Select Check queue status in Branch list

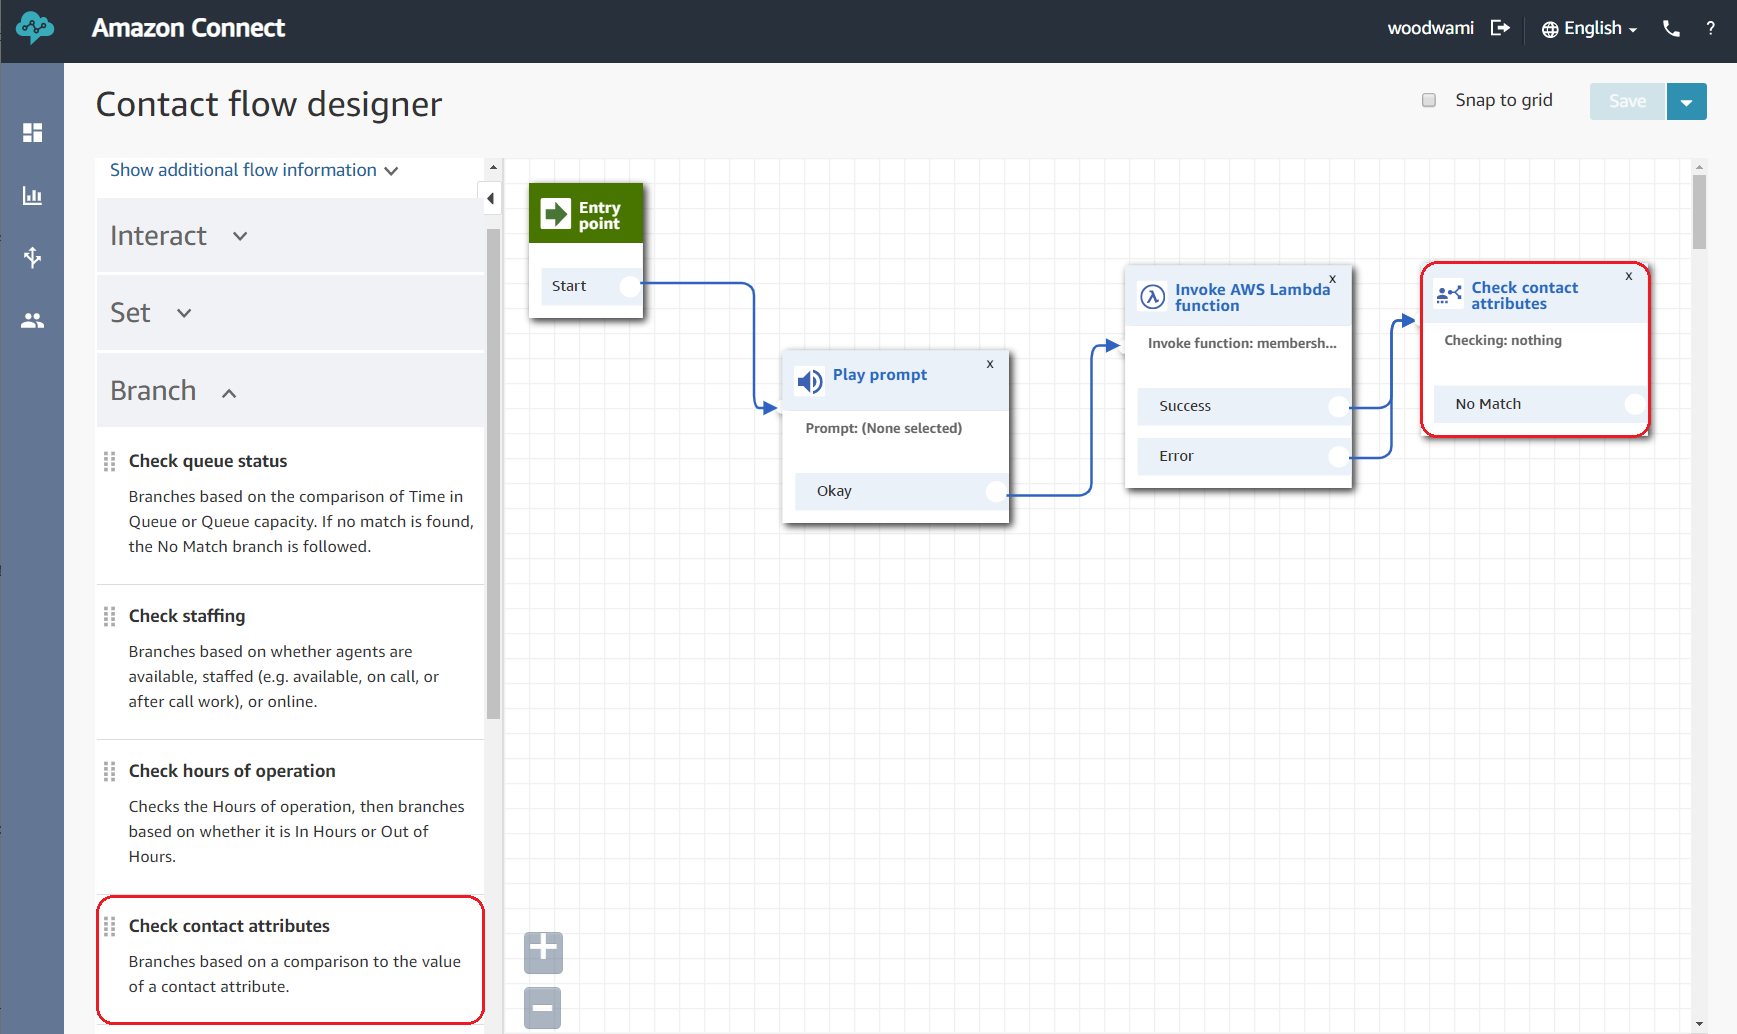point(208,461)
